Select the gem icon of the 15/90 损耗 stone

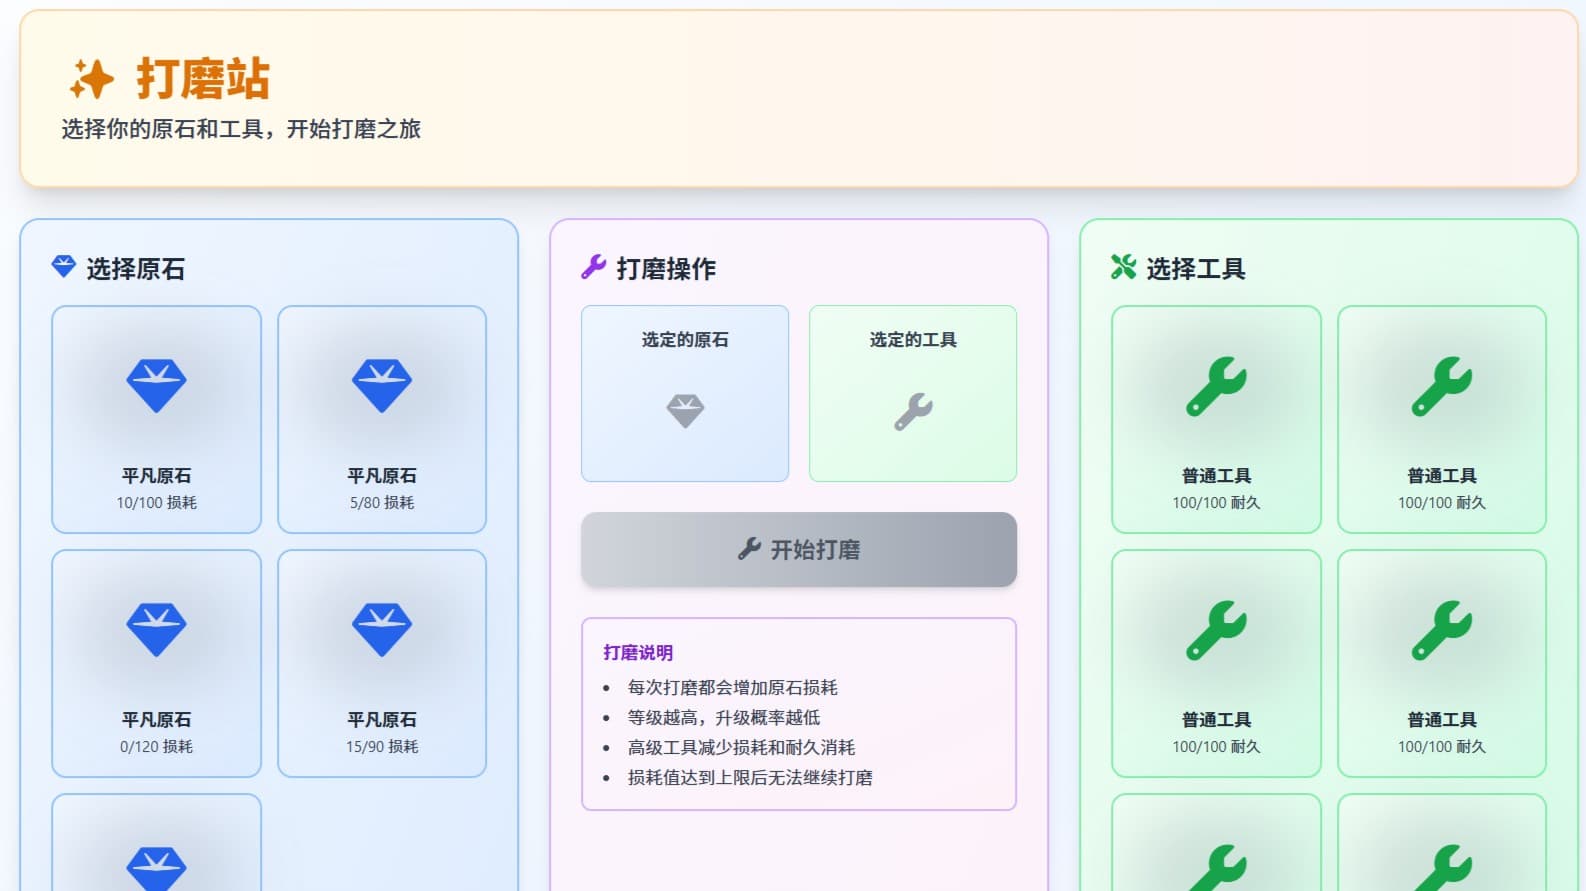coord(382,629)
